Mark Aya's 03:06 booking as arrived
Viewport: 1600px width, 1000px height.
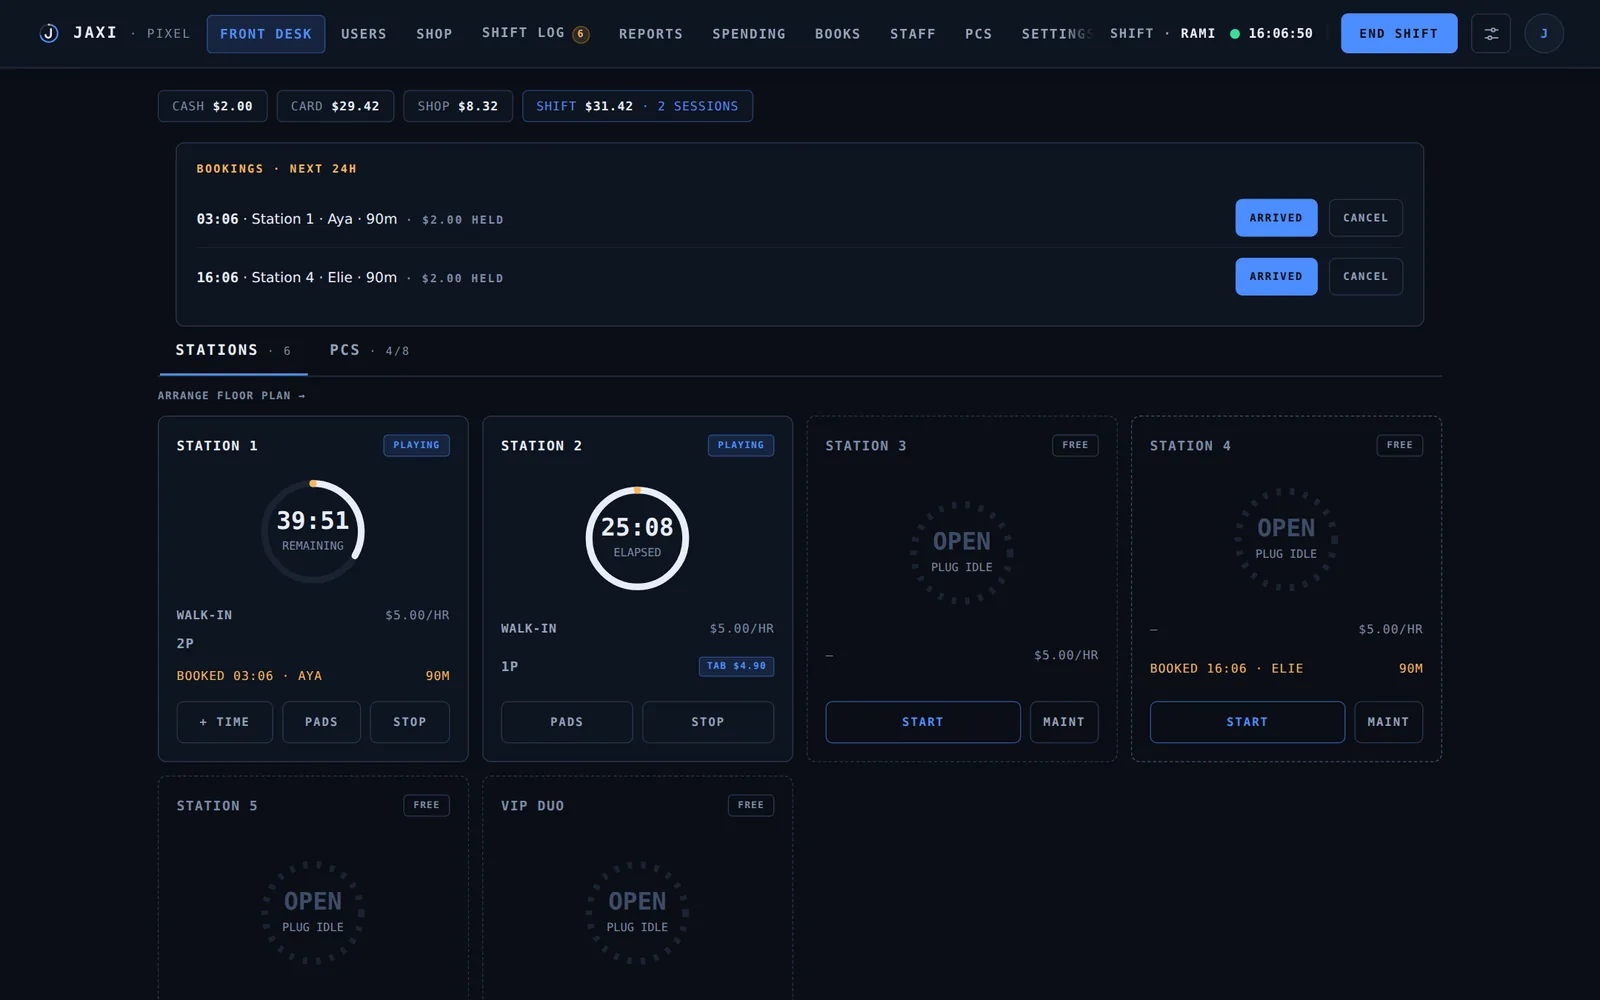1276,218
